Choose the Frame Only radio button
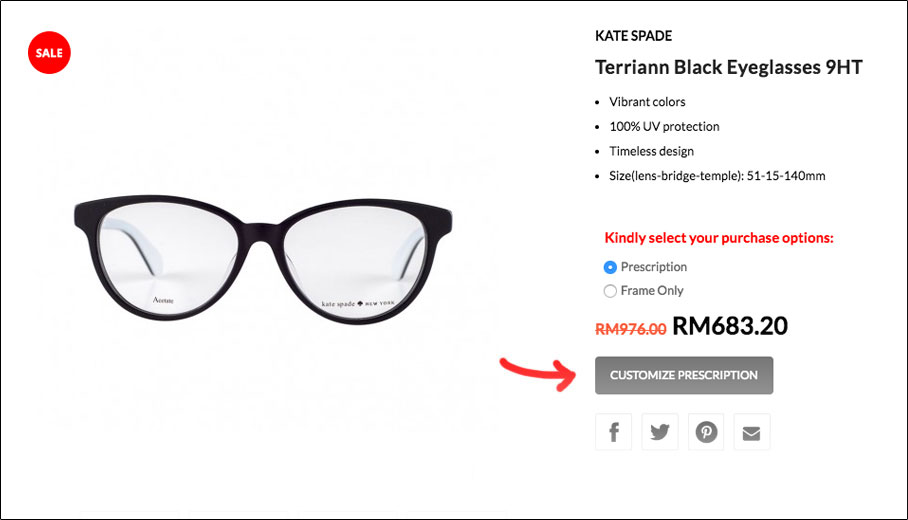This screenshot has height=520, width=908. (x=610, y=291)
